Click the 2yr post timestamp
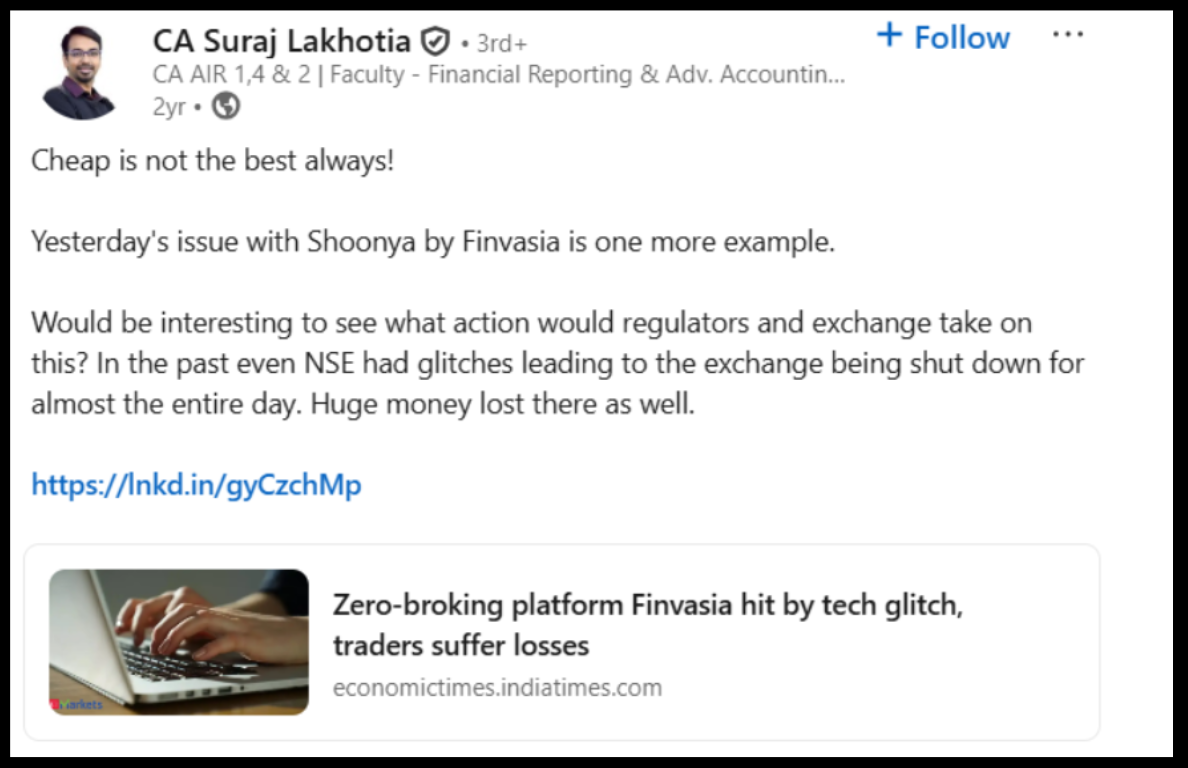 tap(168, 107)
